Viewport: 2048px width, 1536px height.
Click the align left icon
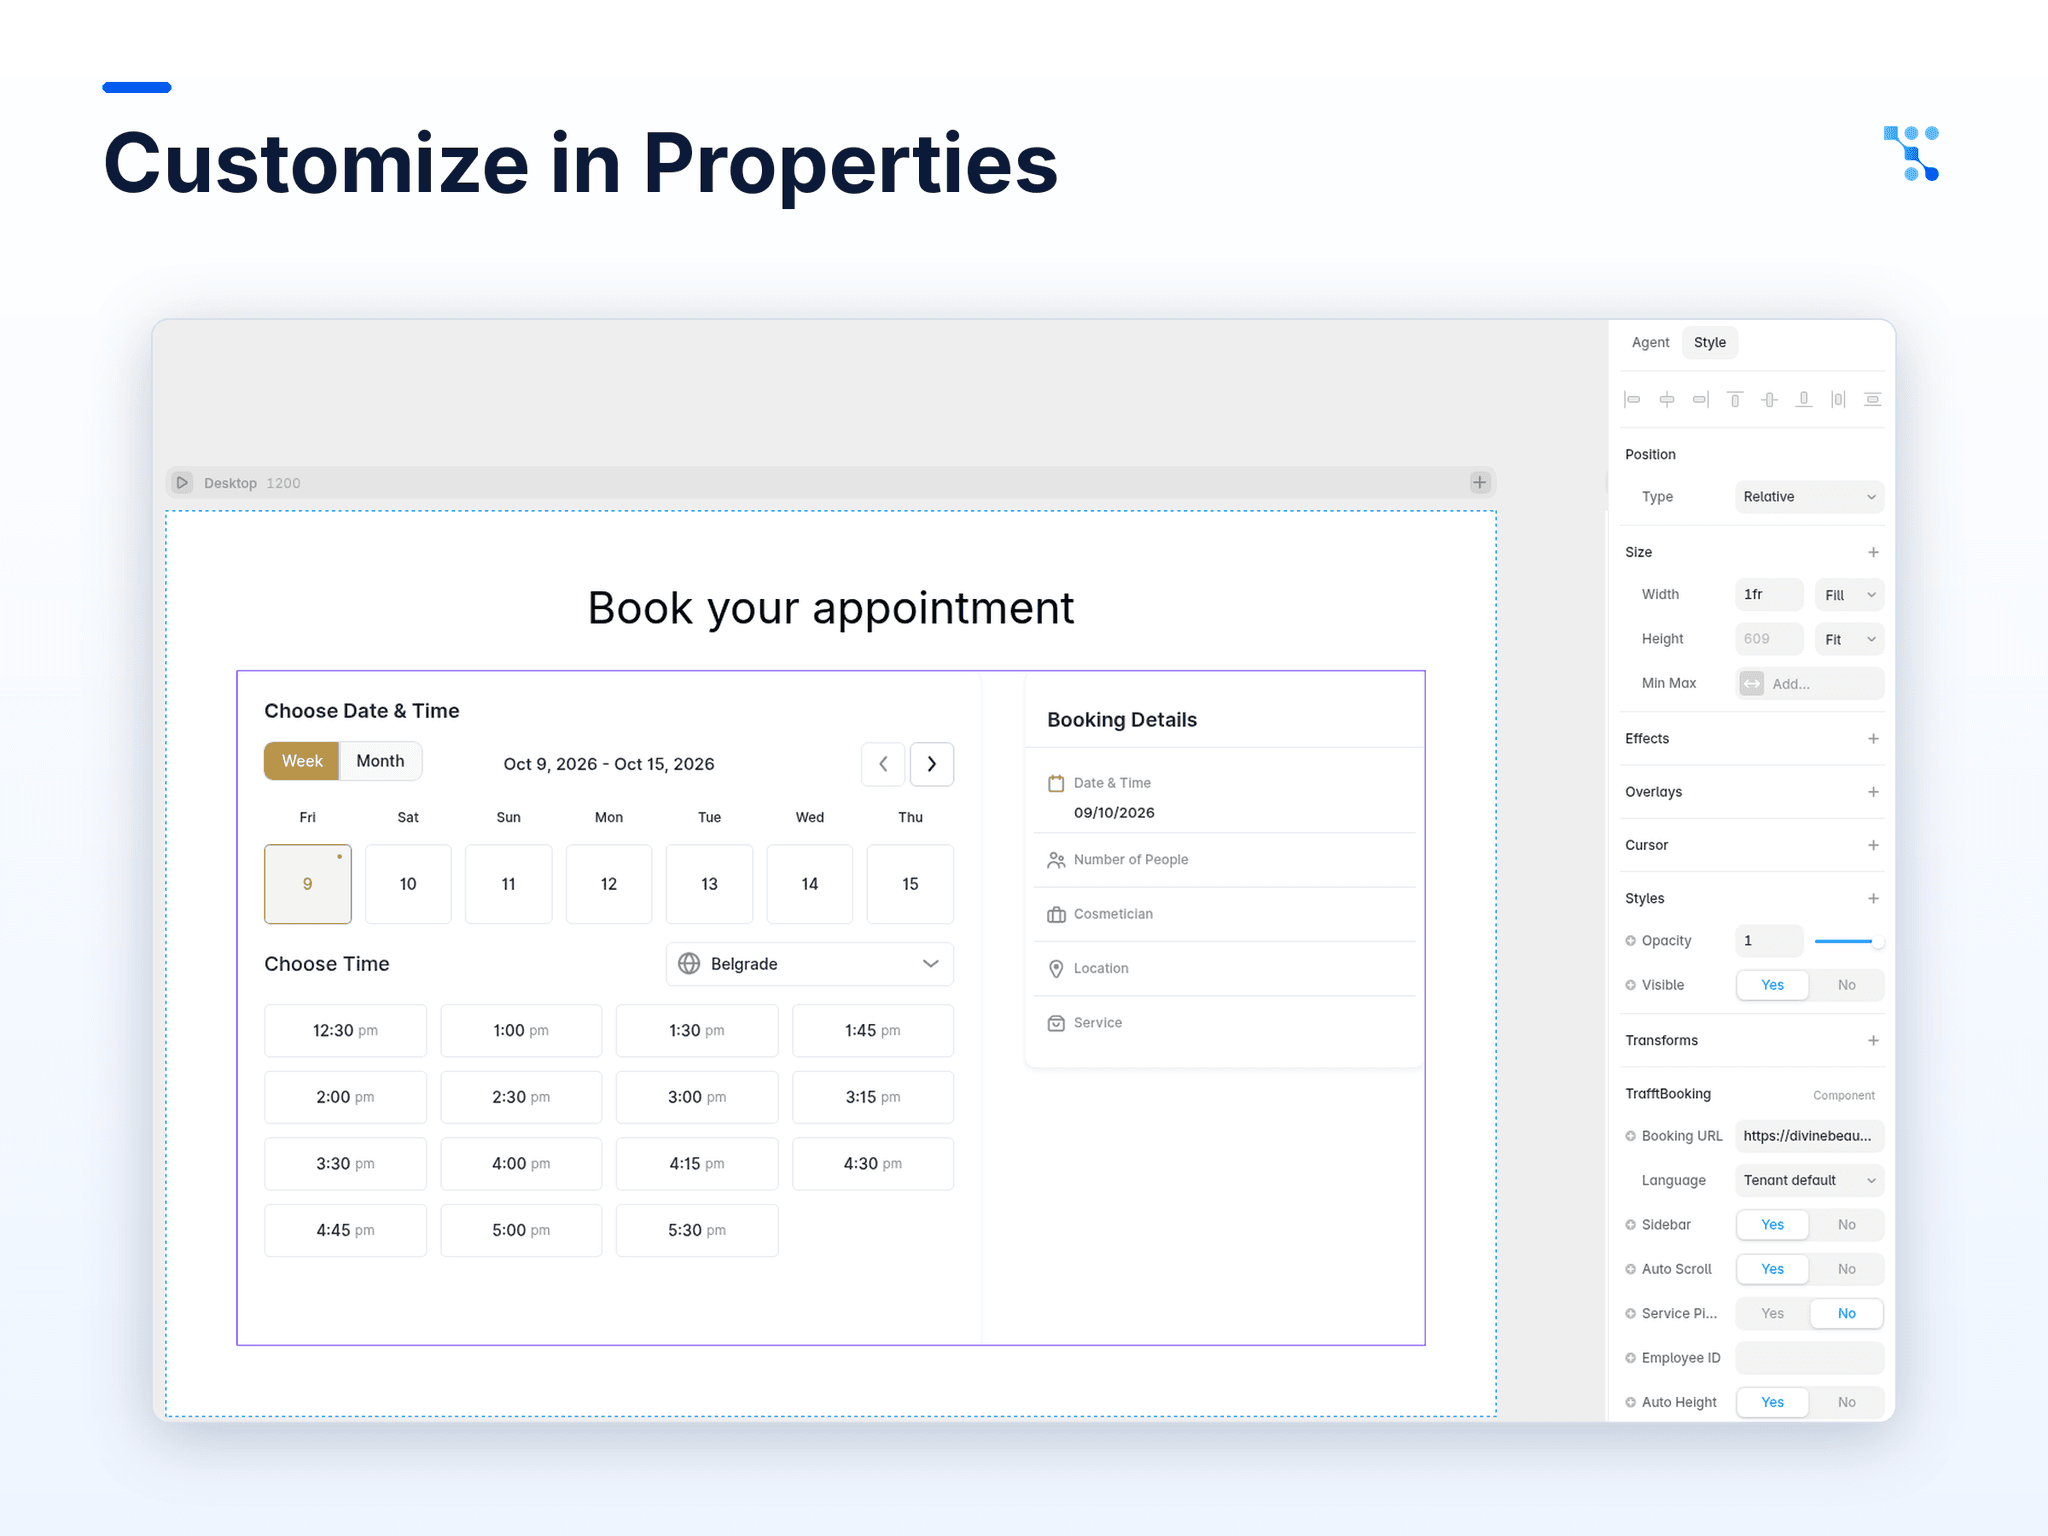tap(1632, 400)
